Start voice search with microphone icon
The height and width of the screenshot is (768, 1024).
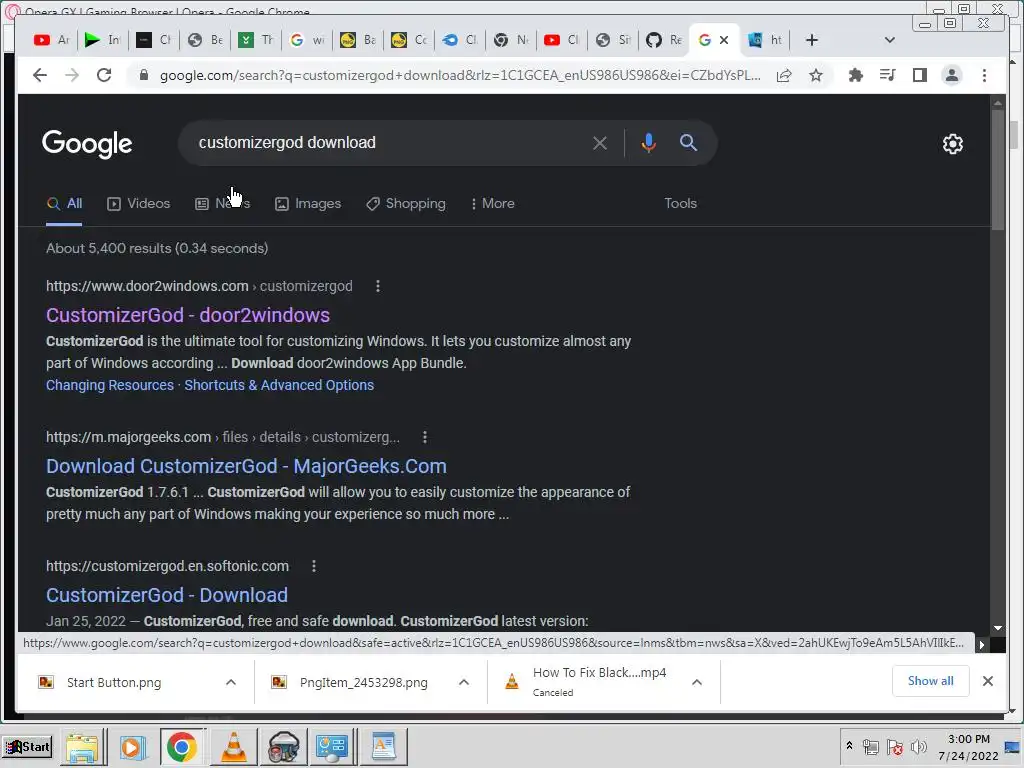(648, 143)
